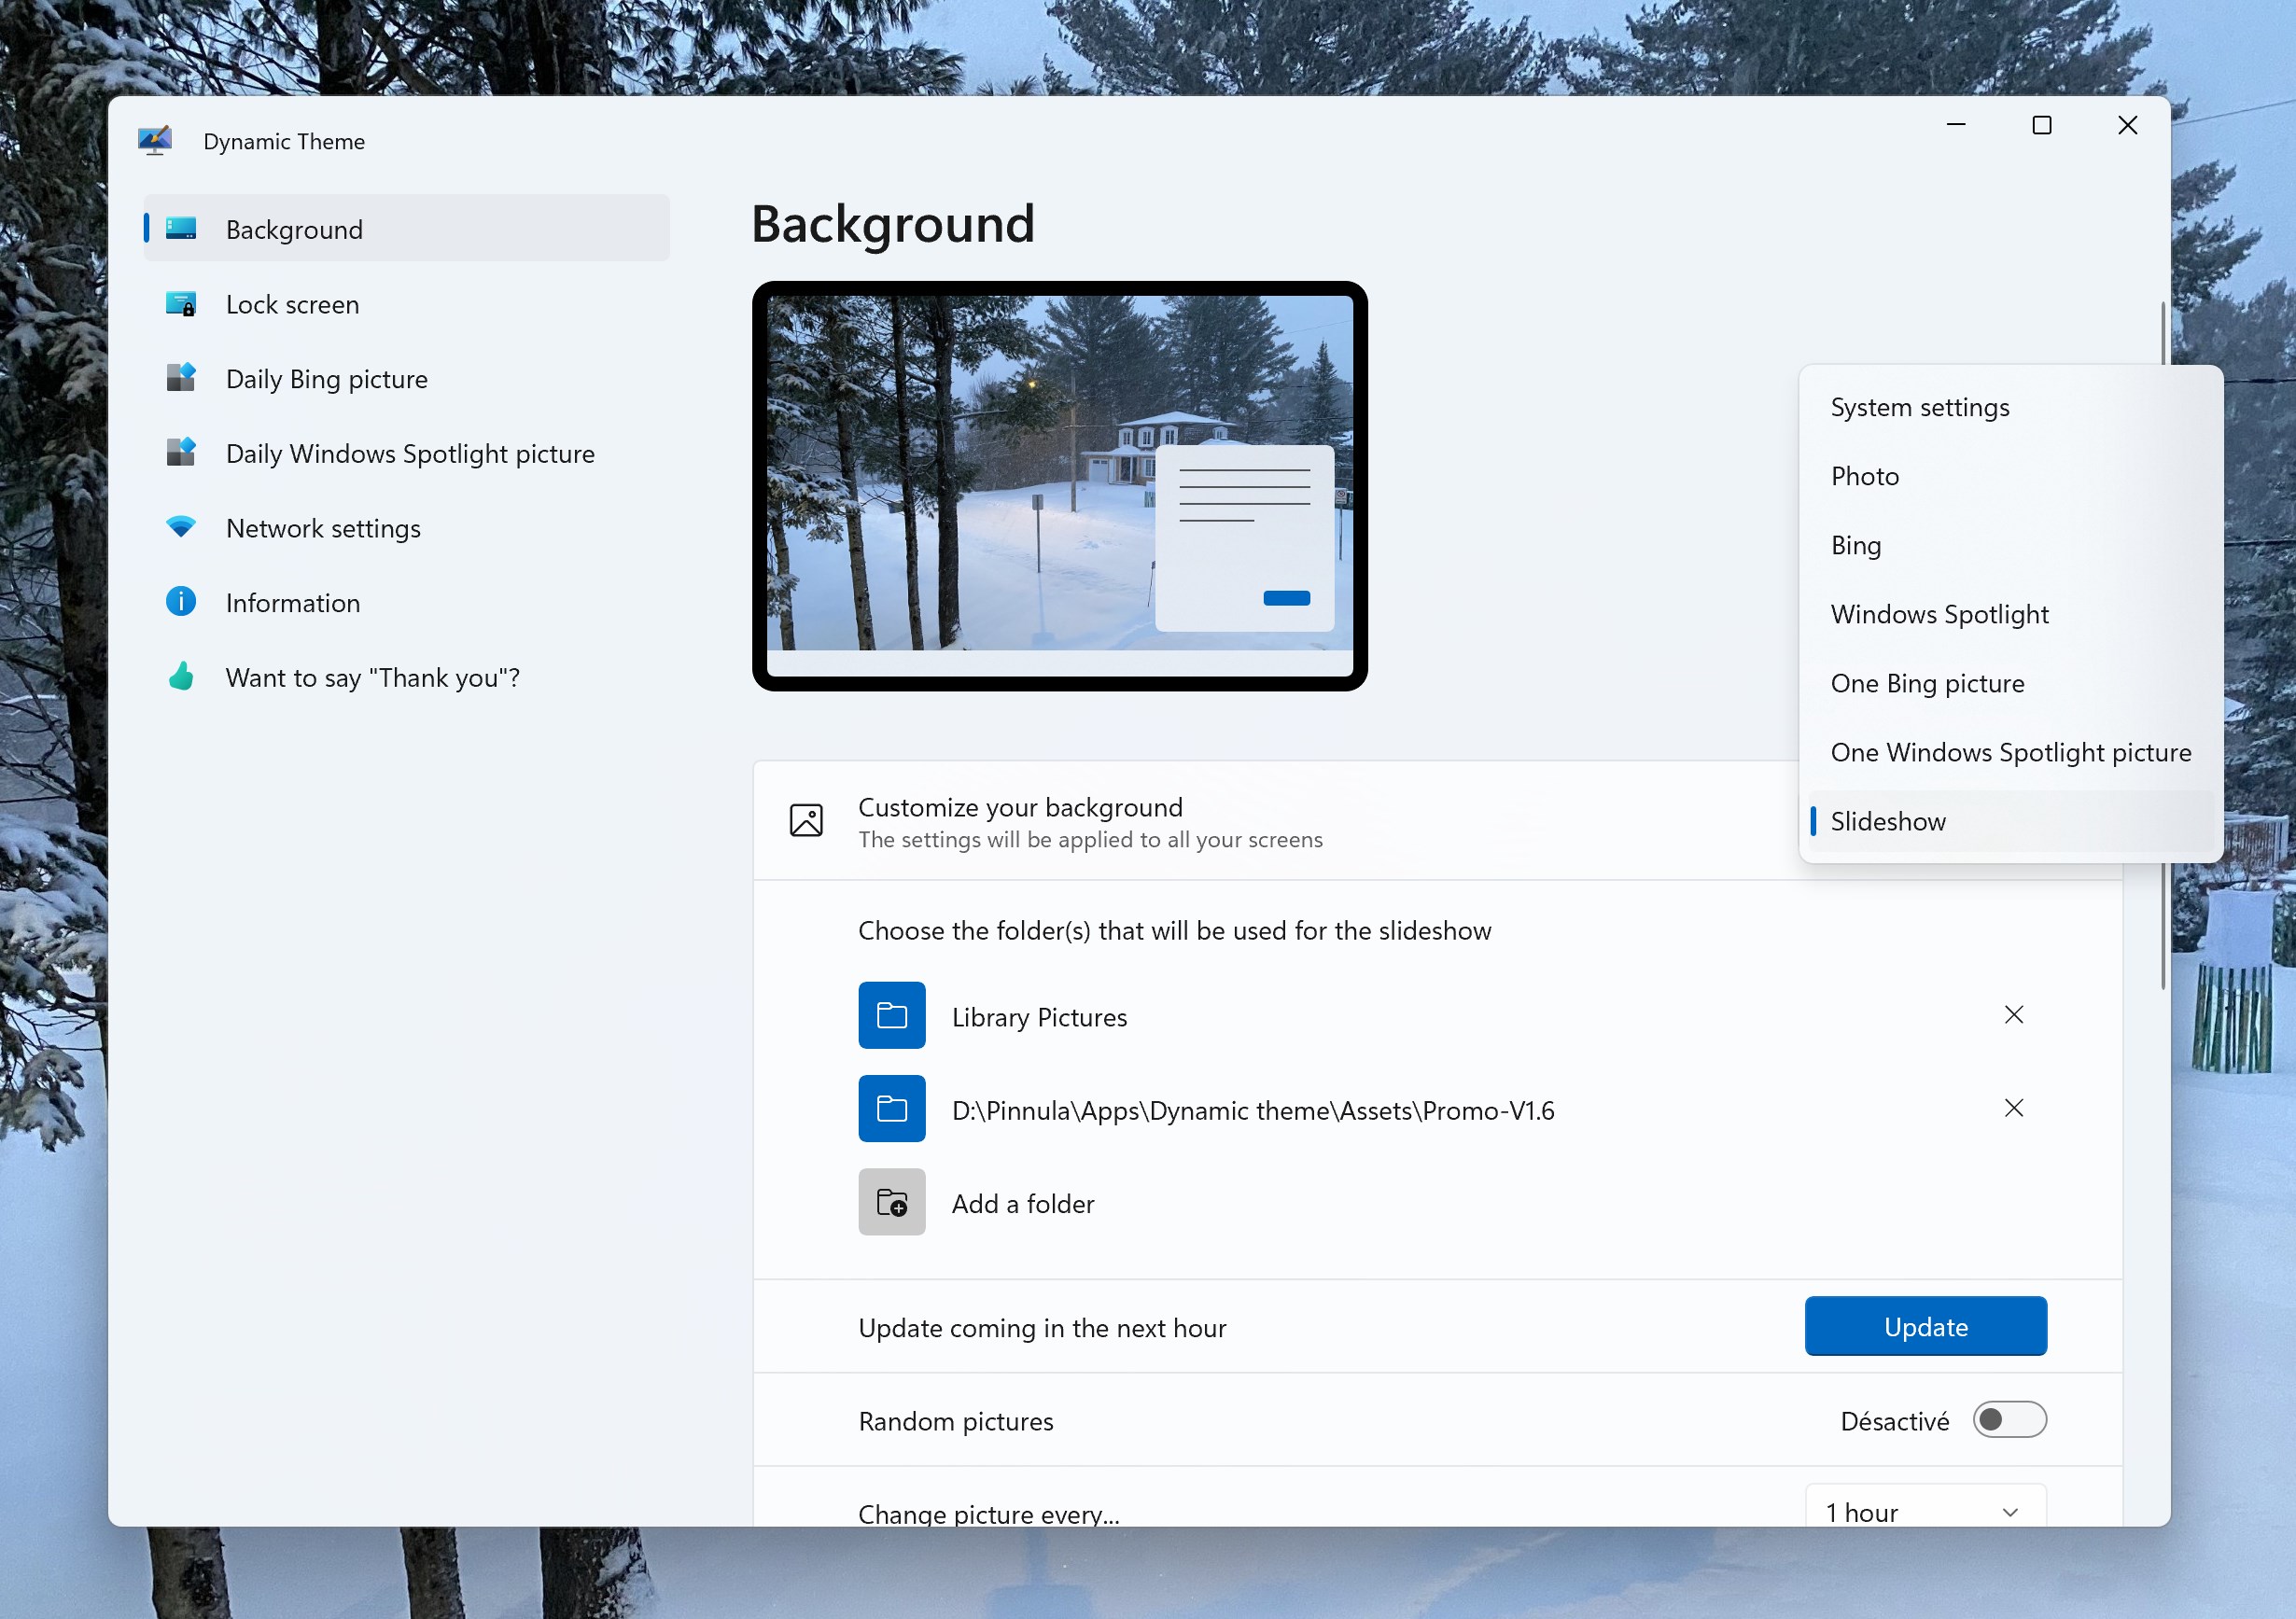This screenshot has height=1619, width=2296.
Task: Select the Network settings Wi-Fi icon
Action: tap(181, 527)
